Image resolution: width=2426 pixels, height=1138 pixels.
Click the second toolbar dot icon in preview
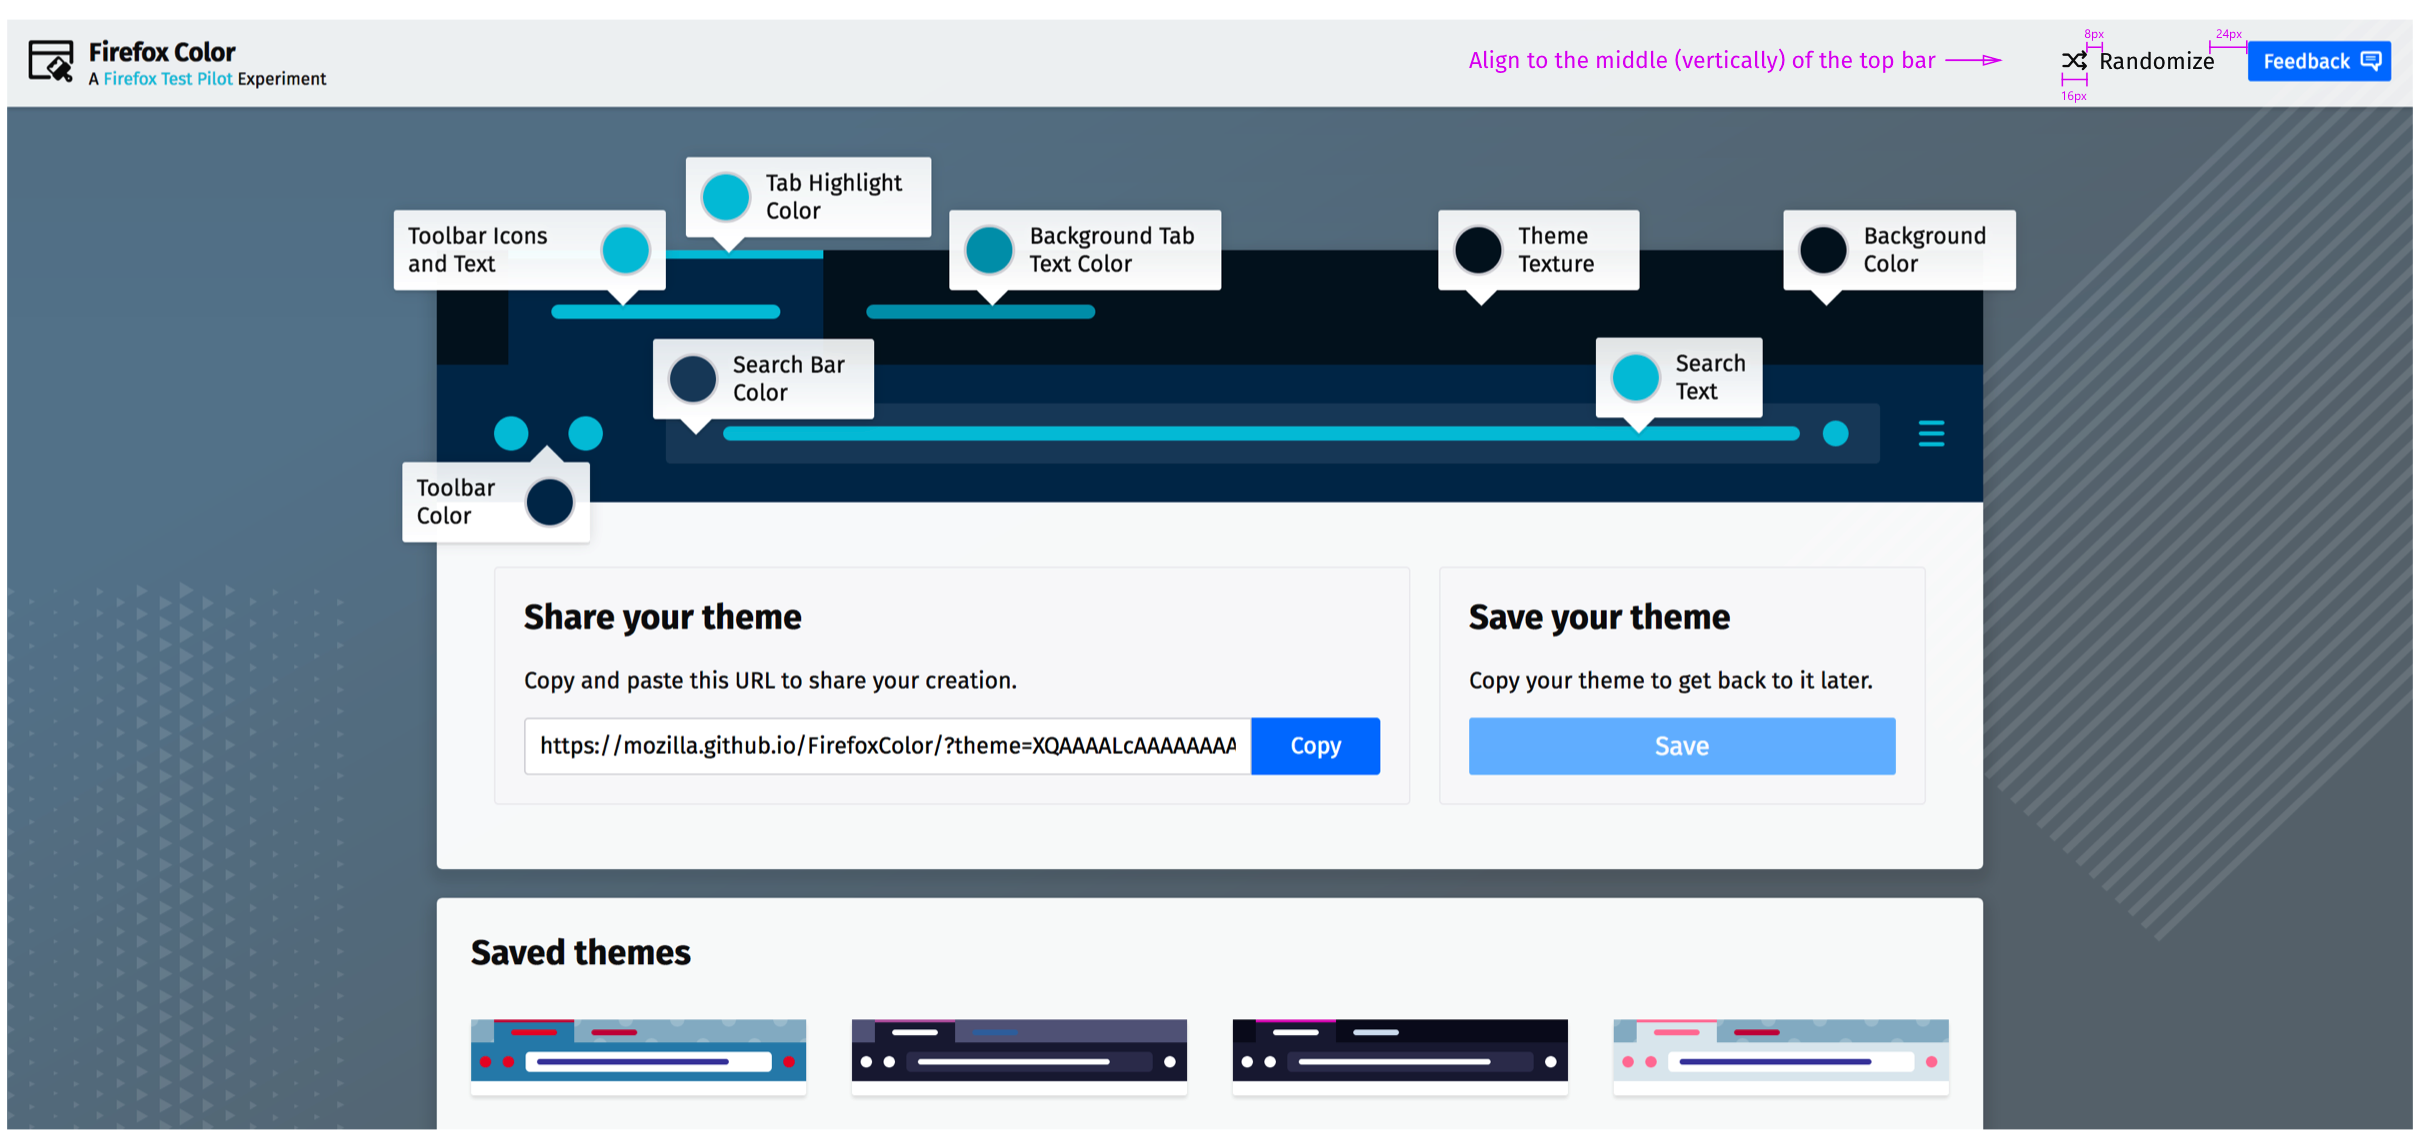pyautogui.click(x=585, y=433)
